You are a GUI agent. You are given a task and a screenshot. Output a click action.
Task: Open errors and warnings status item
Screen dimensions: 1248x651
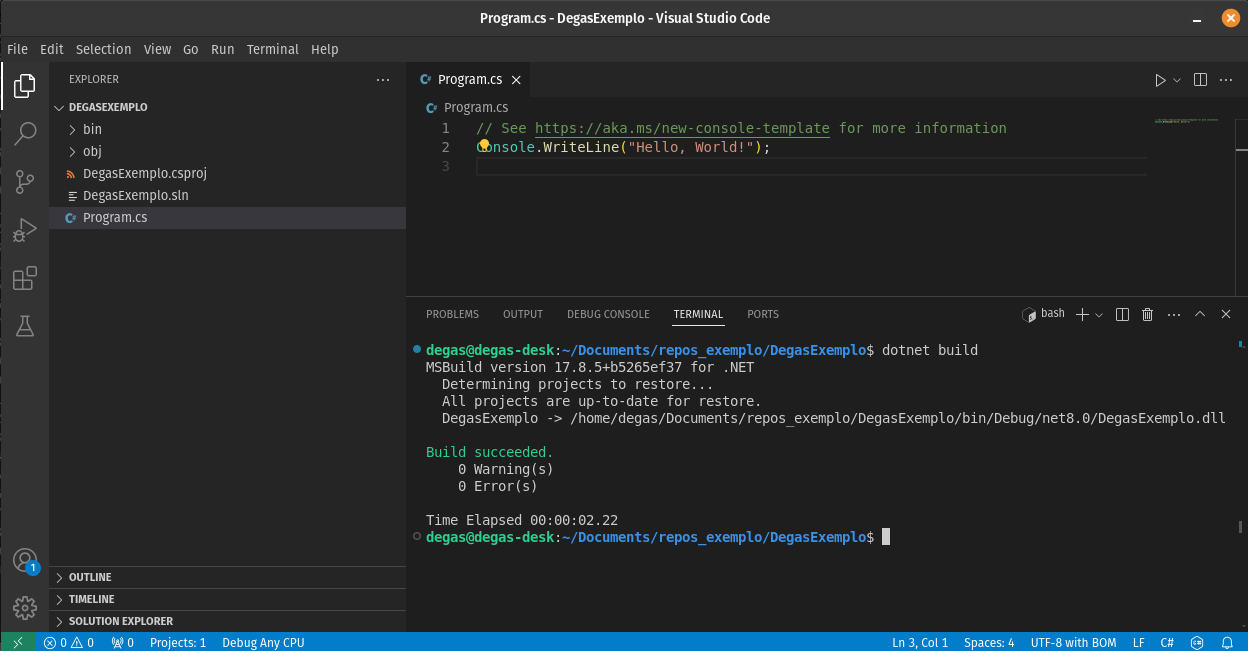[x=68, y=642]
